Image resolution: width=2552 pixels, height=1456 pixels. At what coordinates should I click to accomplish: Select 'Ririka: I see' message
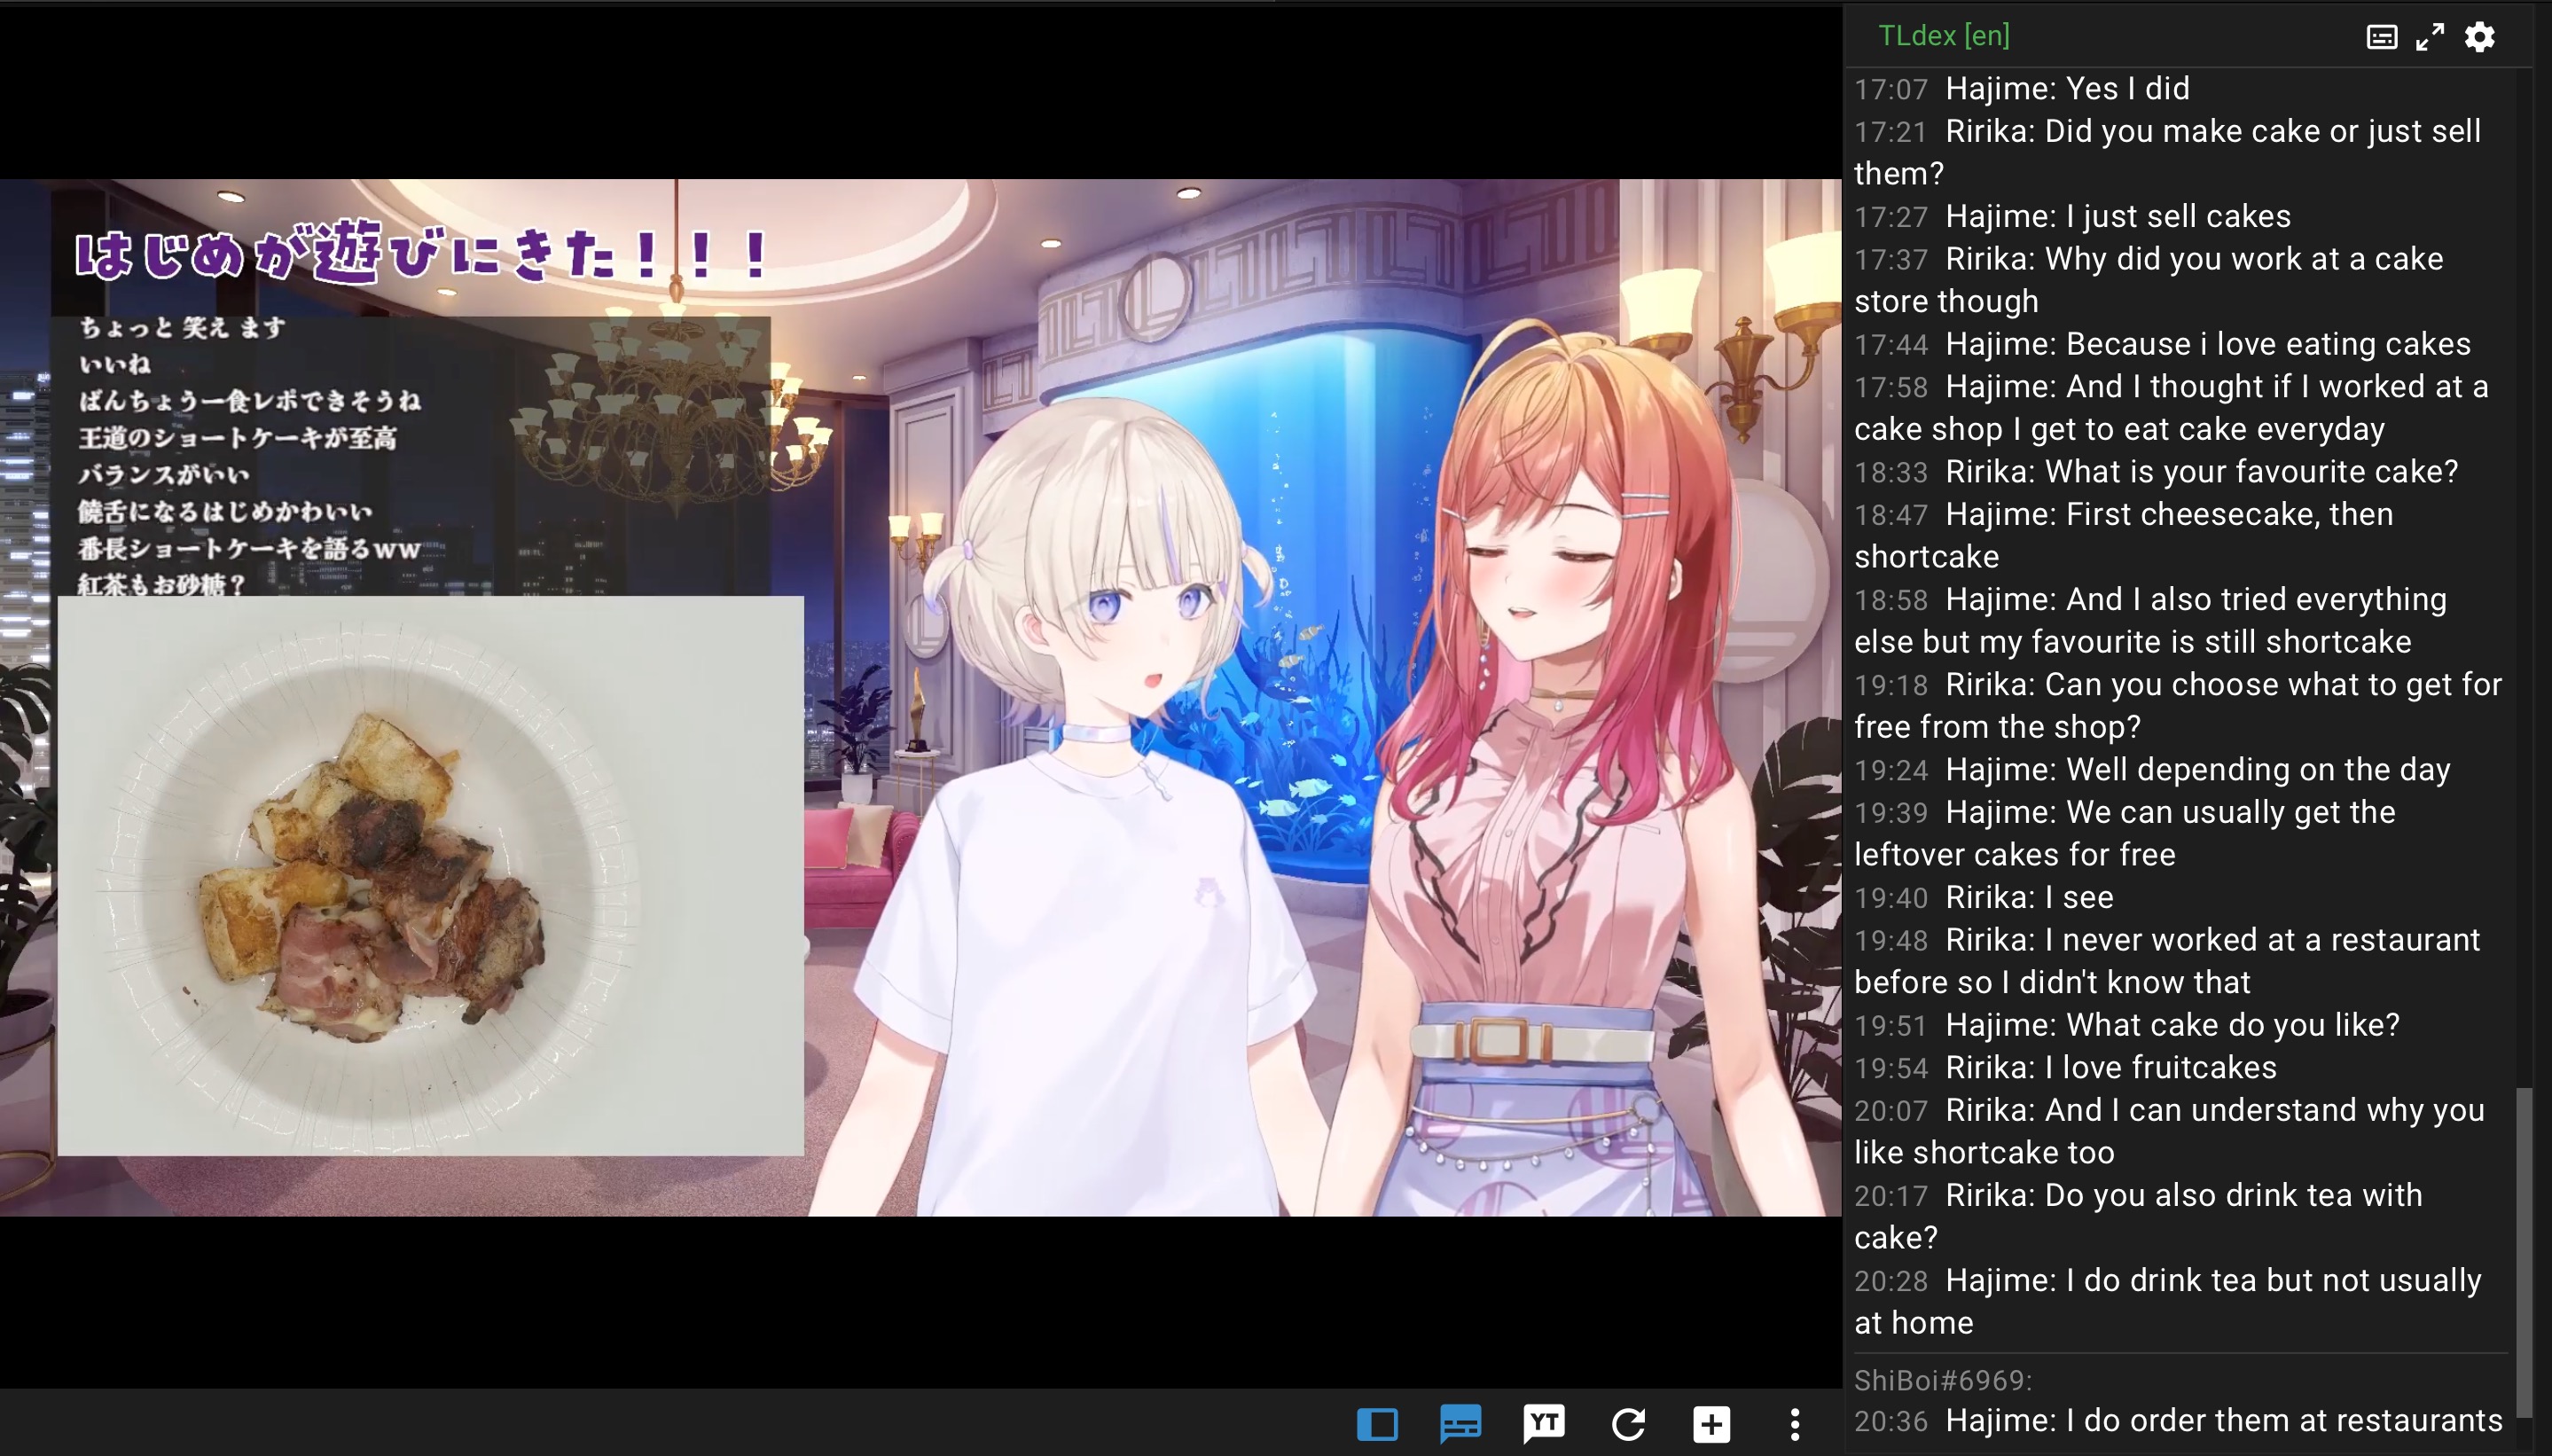coord(2029,897)
